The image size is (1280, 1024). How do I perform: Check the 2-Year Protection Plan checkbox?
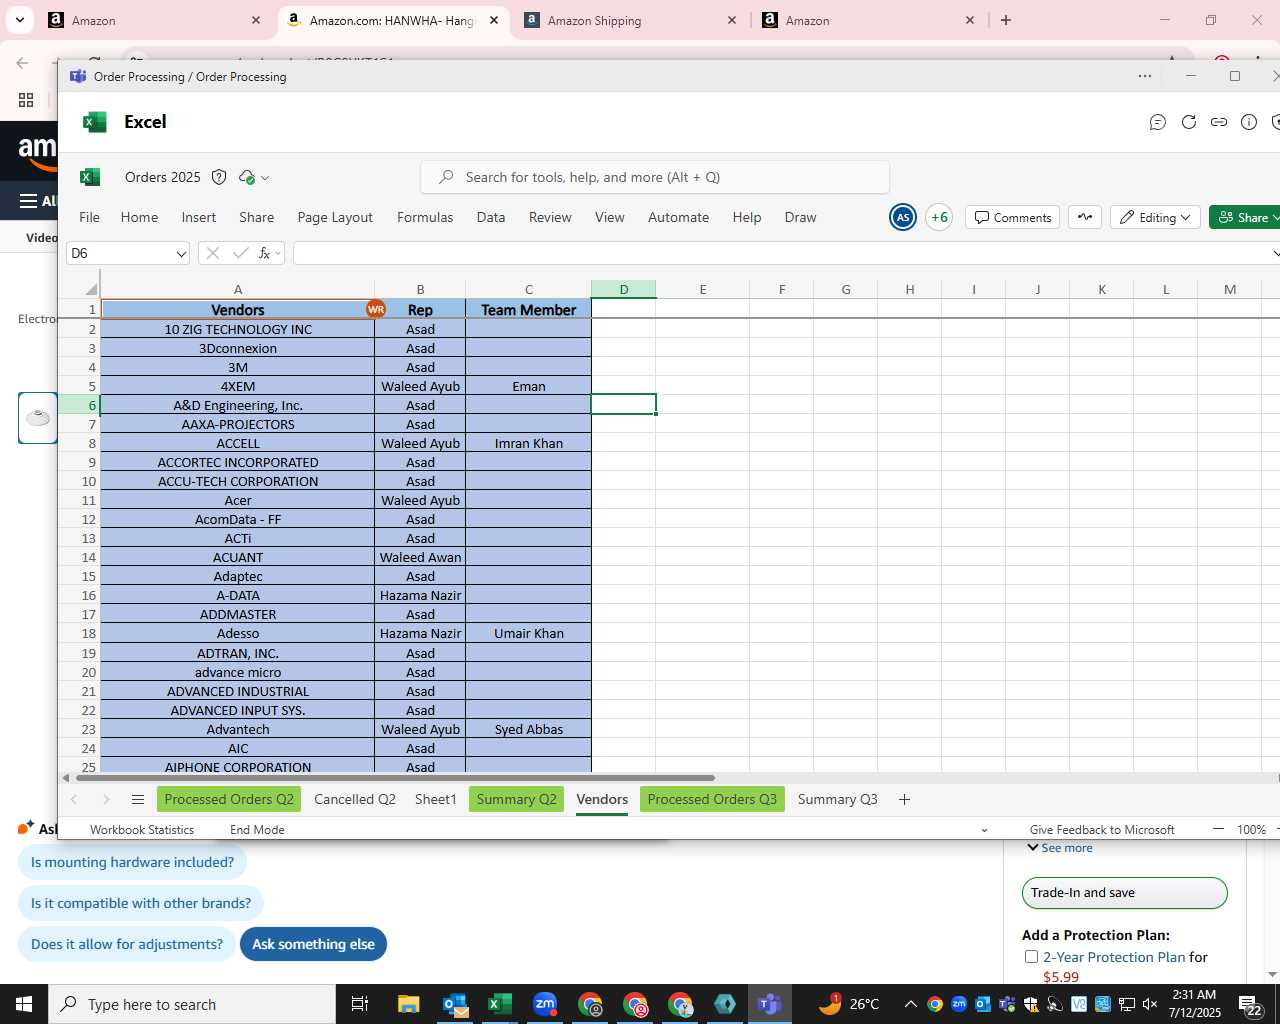(1031, 957)
